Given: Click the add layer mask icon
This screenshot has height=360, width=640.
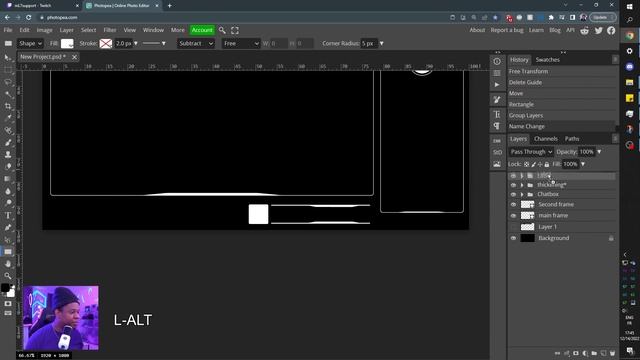Looking at the screenshot, I should click(x=576, y=353).
